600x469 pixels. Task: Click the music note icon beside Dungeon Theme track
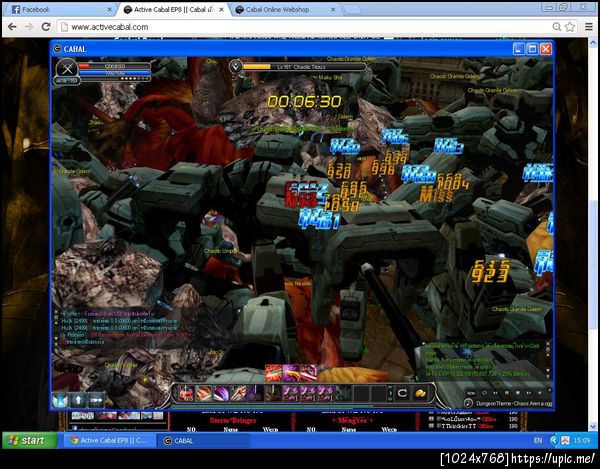tap(468, 403)
